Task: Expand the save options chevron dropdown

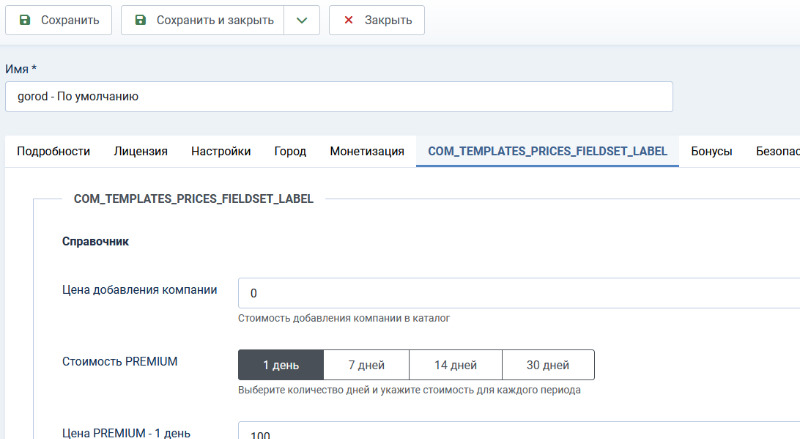Action: click(x=301, y=20)
